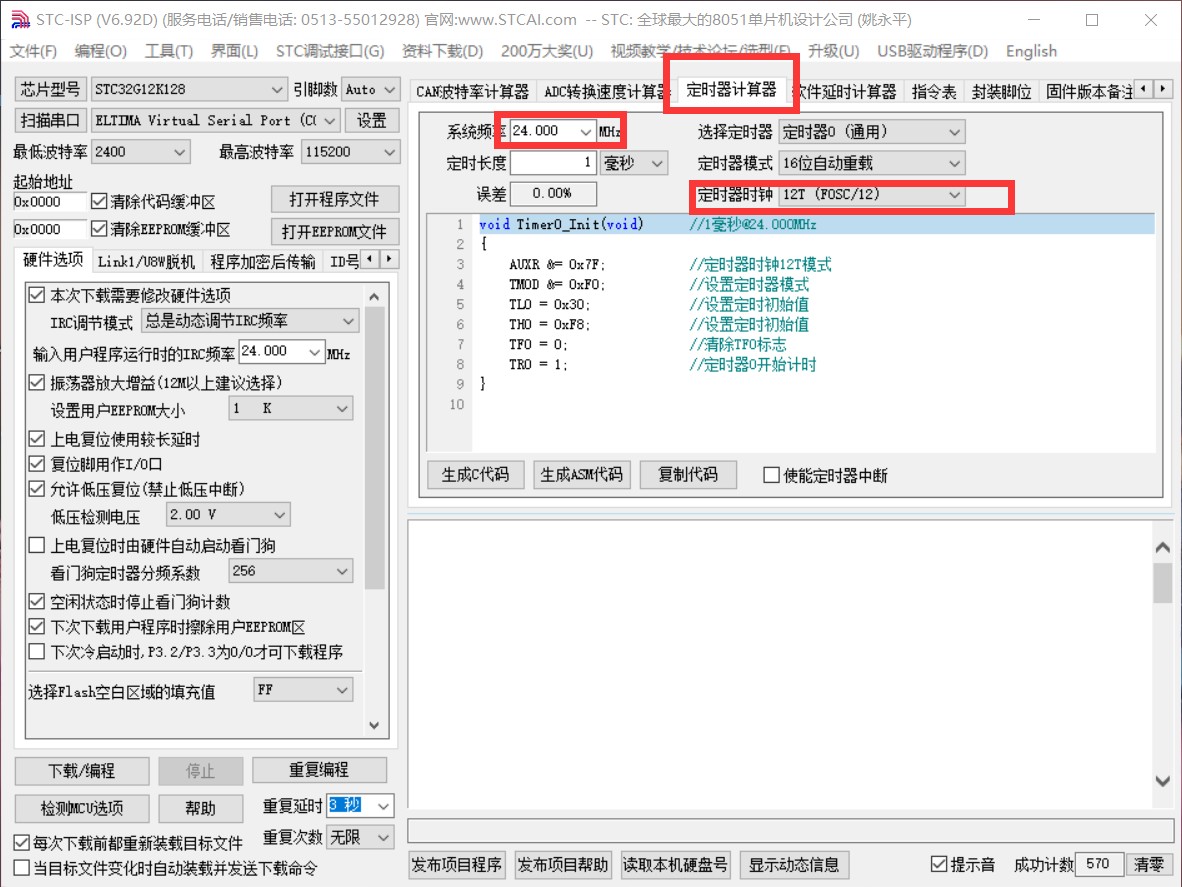The image size is (1182, 887).
Task: Open 选择定时器 定时器0 dropdown
Action: click(x=871, y=132)
